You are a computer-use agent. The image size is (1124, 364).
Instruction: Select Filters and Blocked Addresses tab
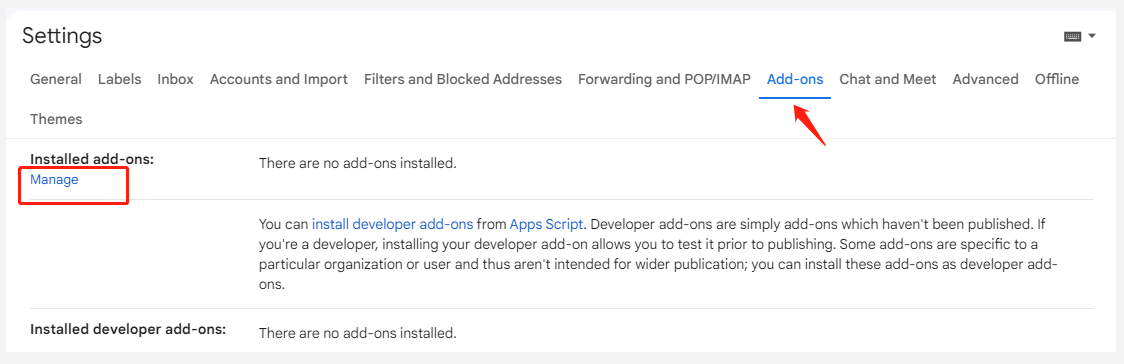463,79
